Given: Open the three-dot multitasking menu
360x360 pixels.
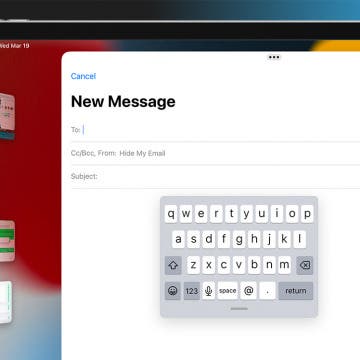Looking at the screenshot, I should 274,57.
